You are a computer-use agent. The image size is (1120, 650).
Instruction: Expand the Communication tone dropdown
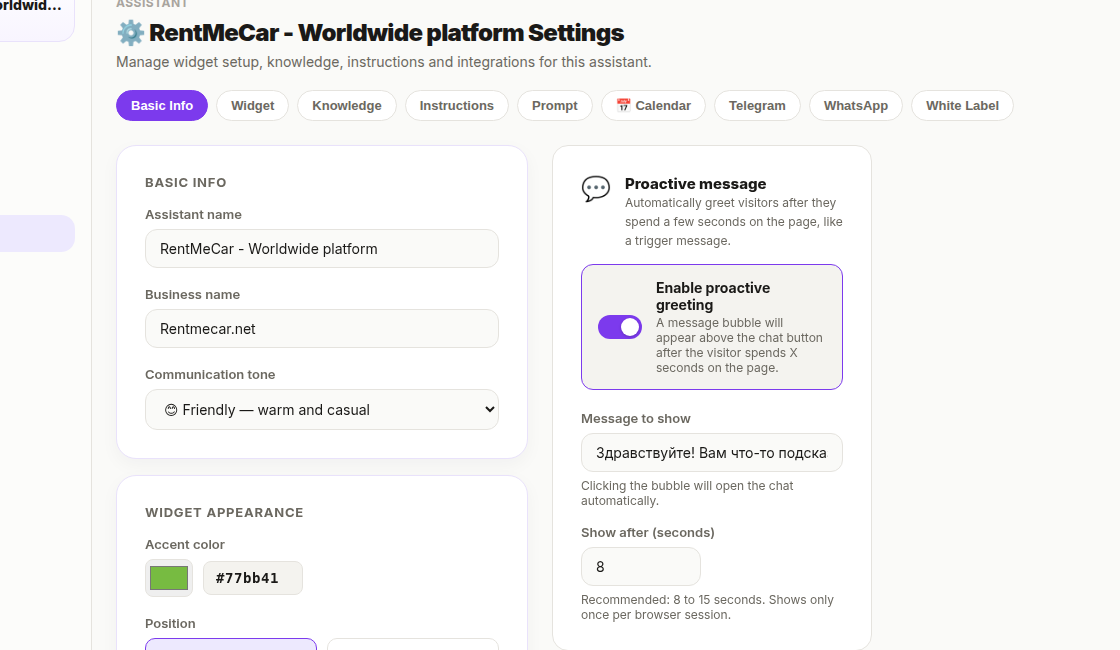pos(322,410)
